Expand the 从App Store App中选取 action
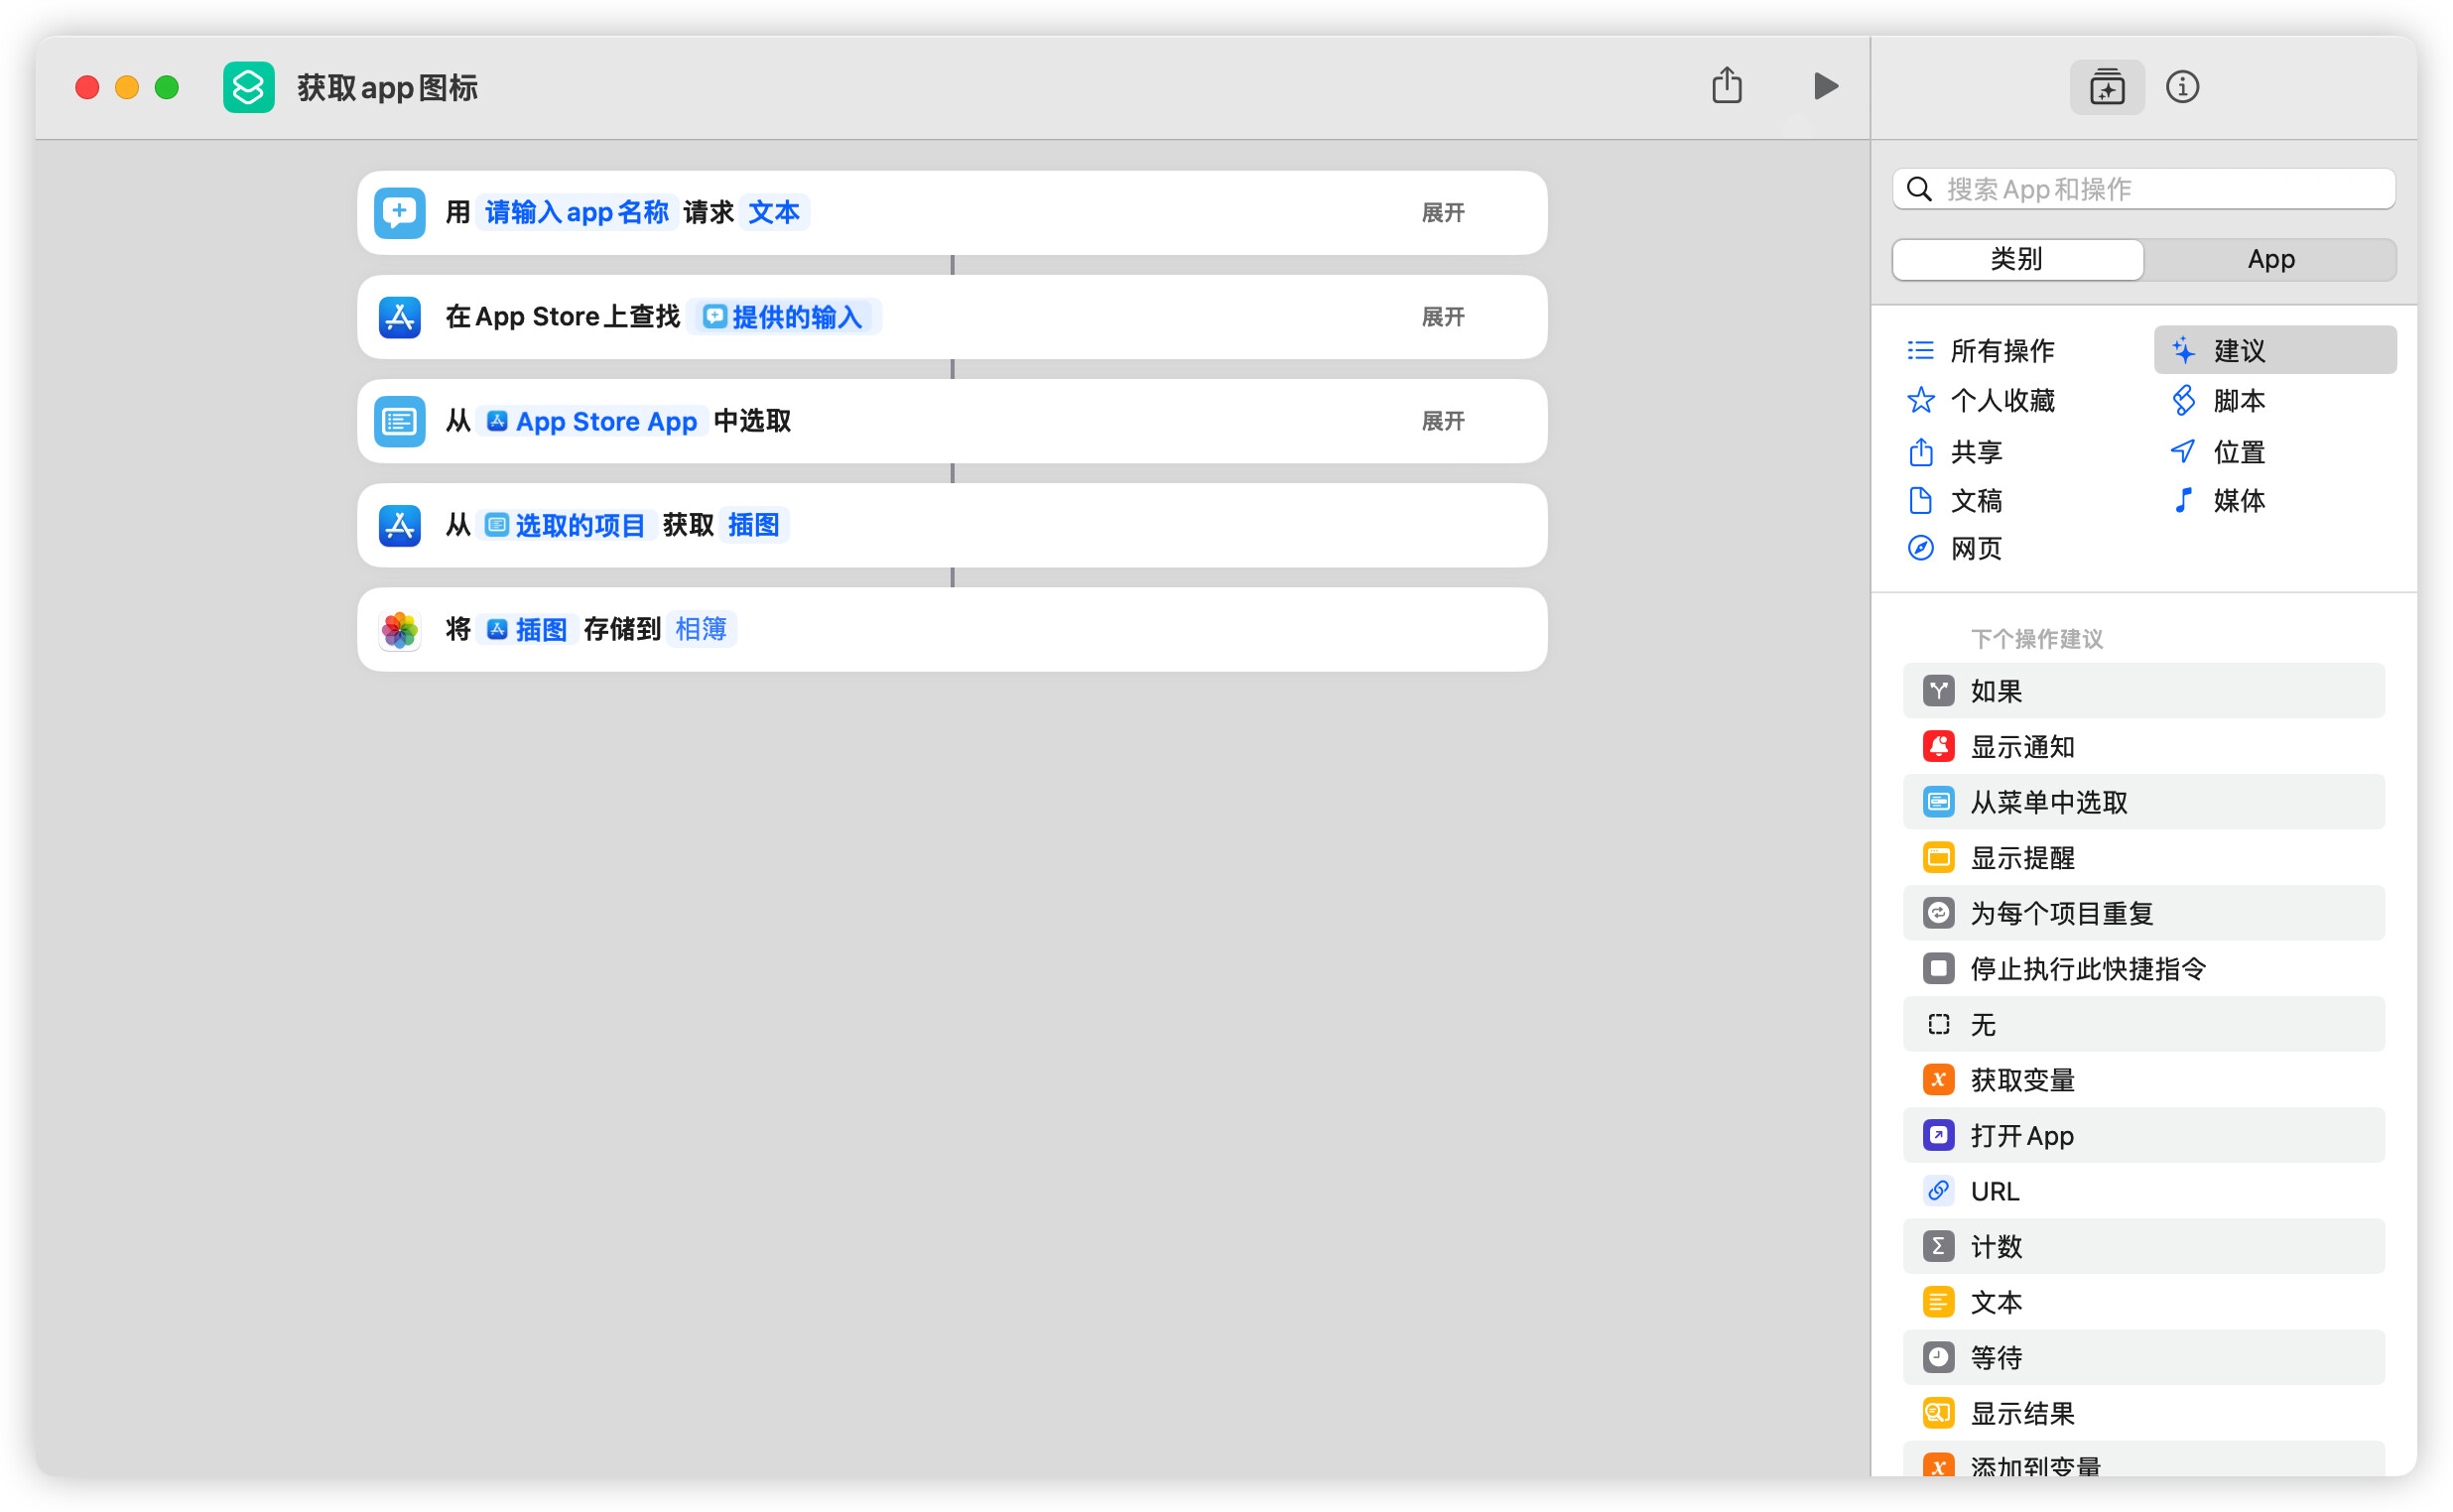This screenshot has width=2453, height=1512. [x=1442, y=421]
